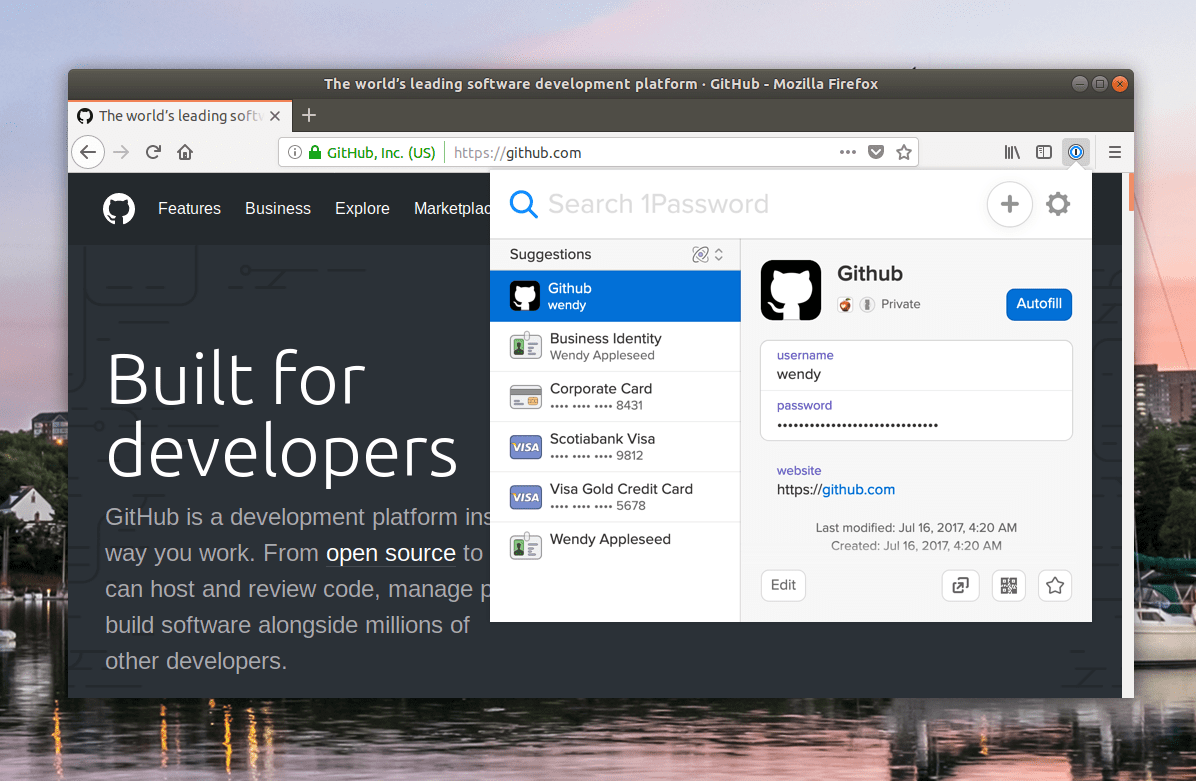Minimize the Firefox window
The image size is (1196, 781).
click(x=1079, y=84)
